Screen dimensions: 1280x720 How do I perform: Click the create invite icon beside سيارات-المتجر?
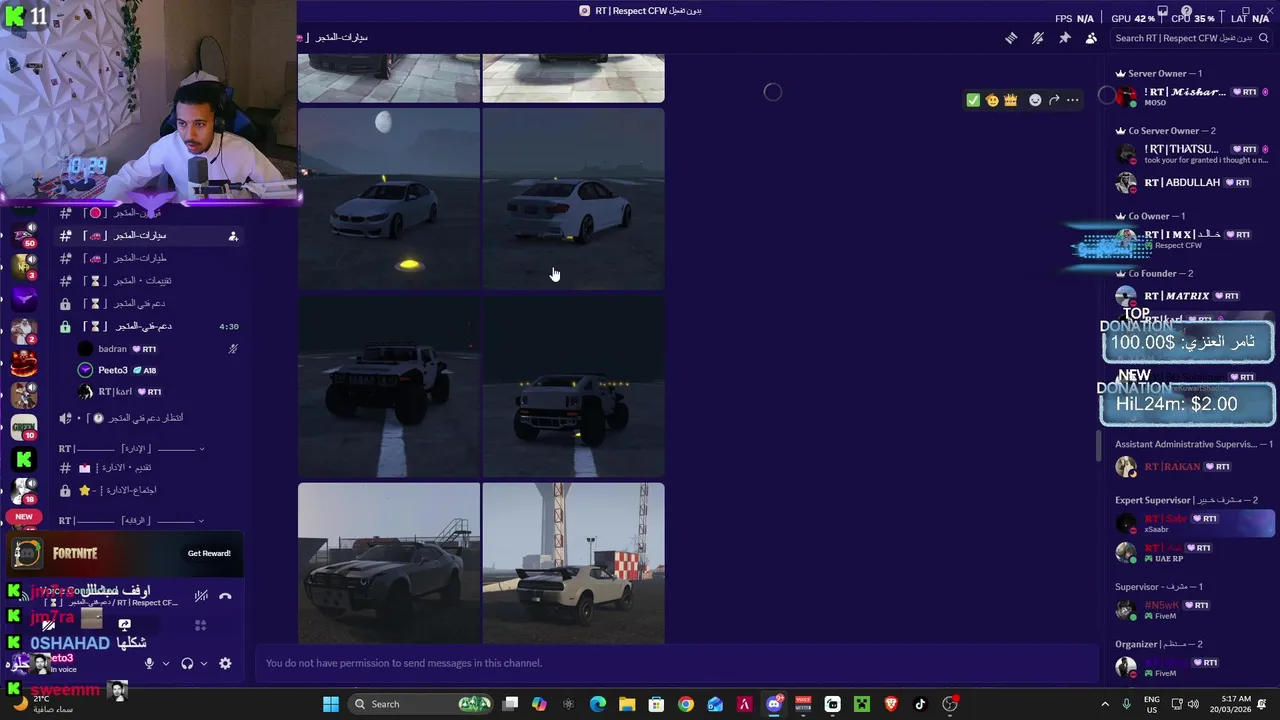point(233,236)
